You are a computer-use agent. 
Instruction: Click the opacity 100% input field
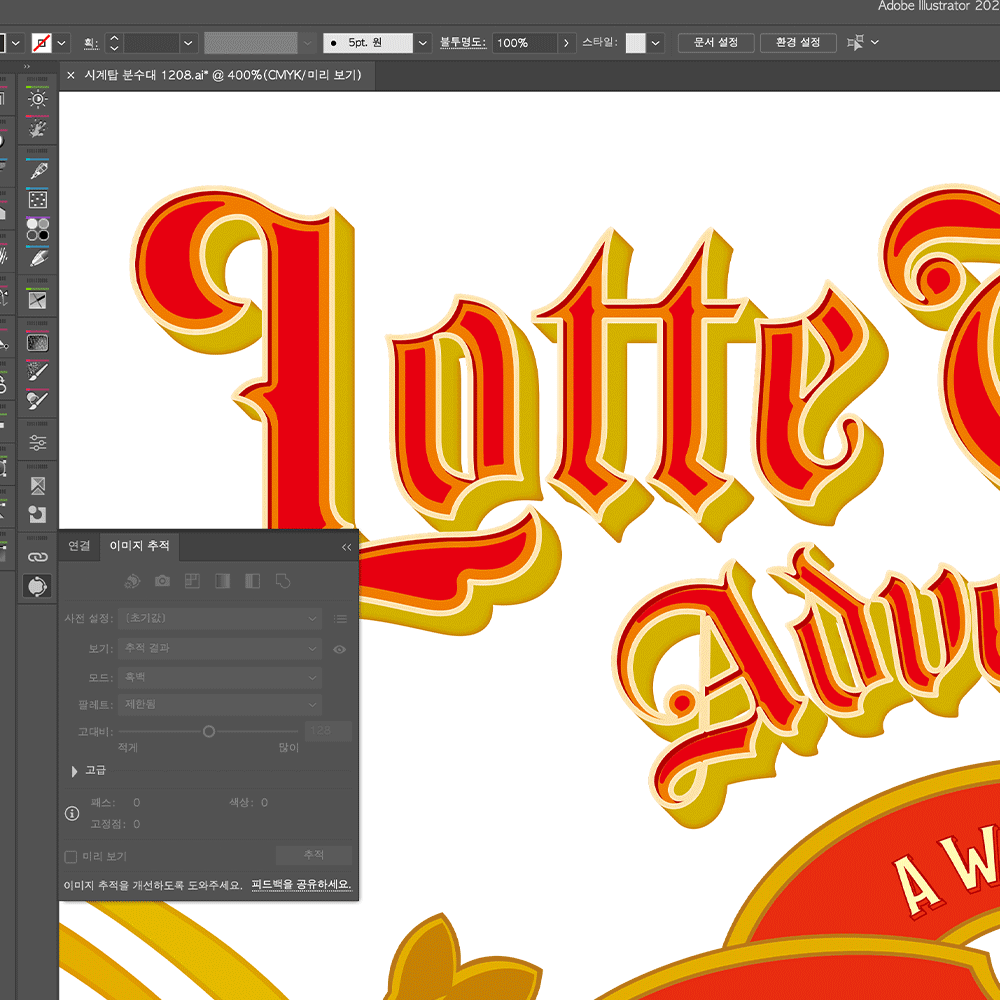524,43
